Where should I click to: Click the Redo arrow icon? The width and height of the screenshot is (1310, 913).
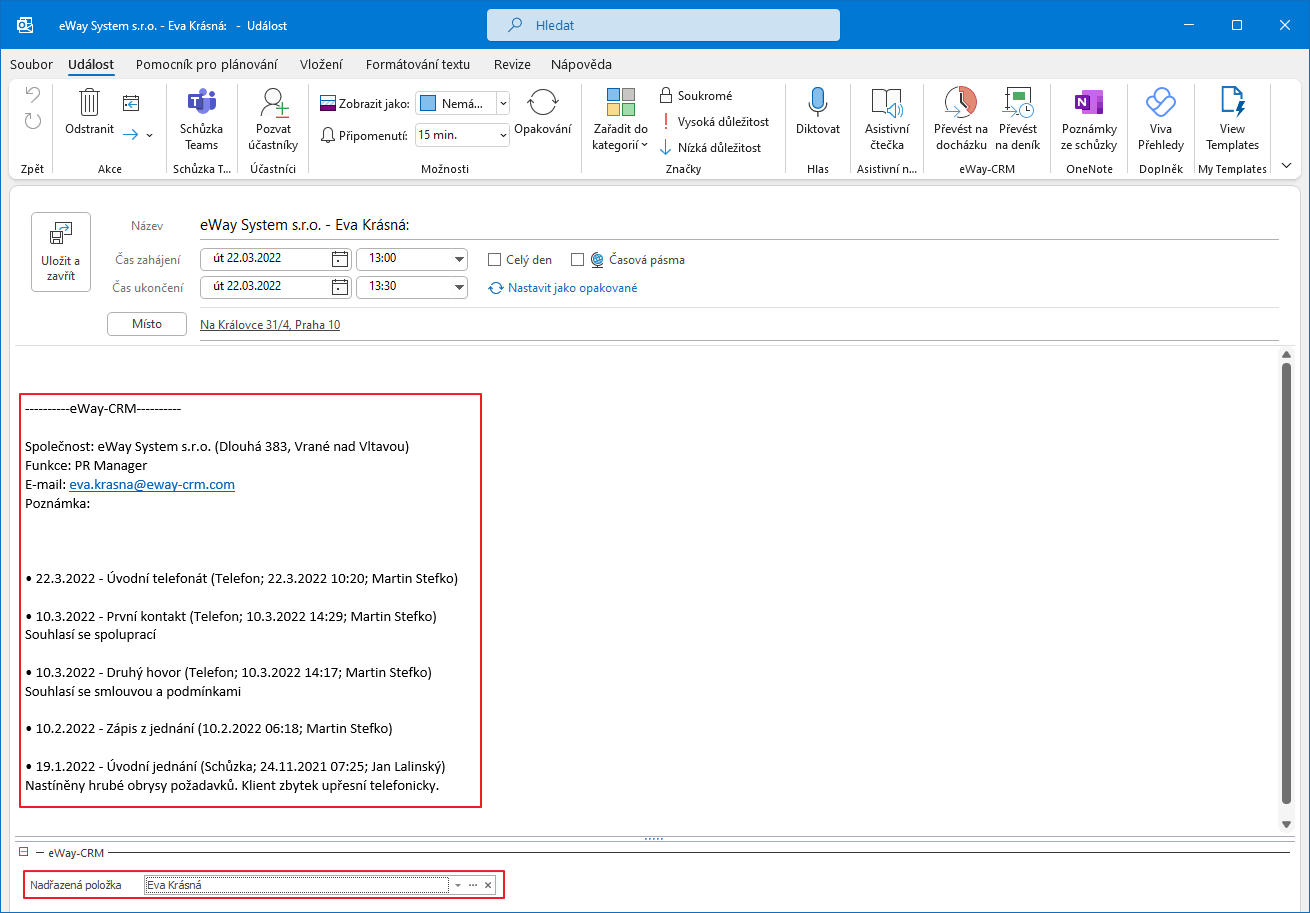click(33, 121)
